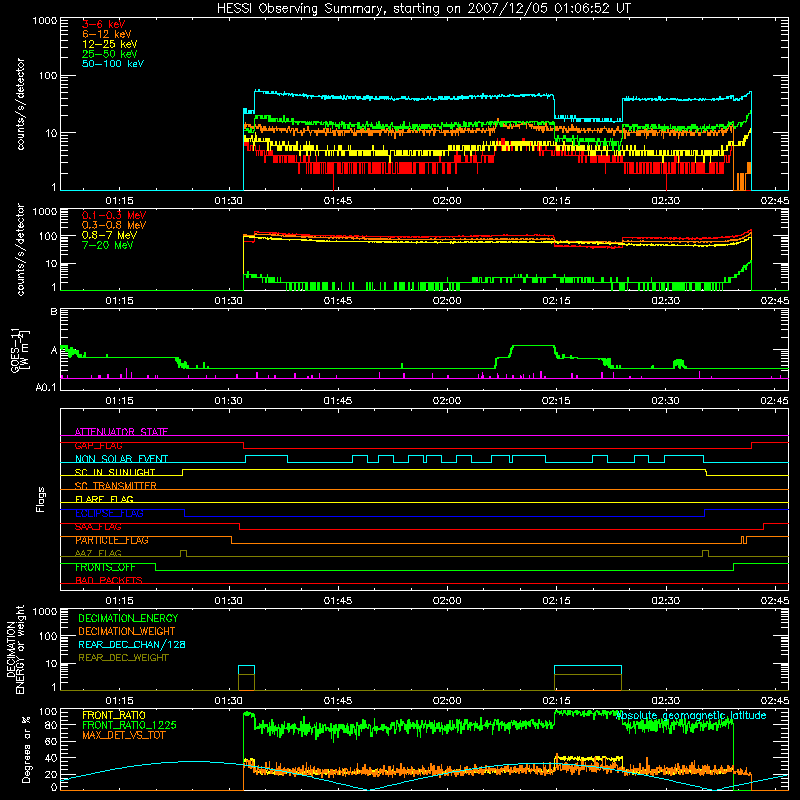
Task: Click 01:15 tick under top count-rate plot
Action: [x=119, y=201]
